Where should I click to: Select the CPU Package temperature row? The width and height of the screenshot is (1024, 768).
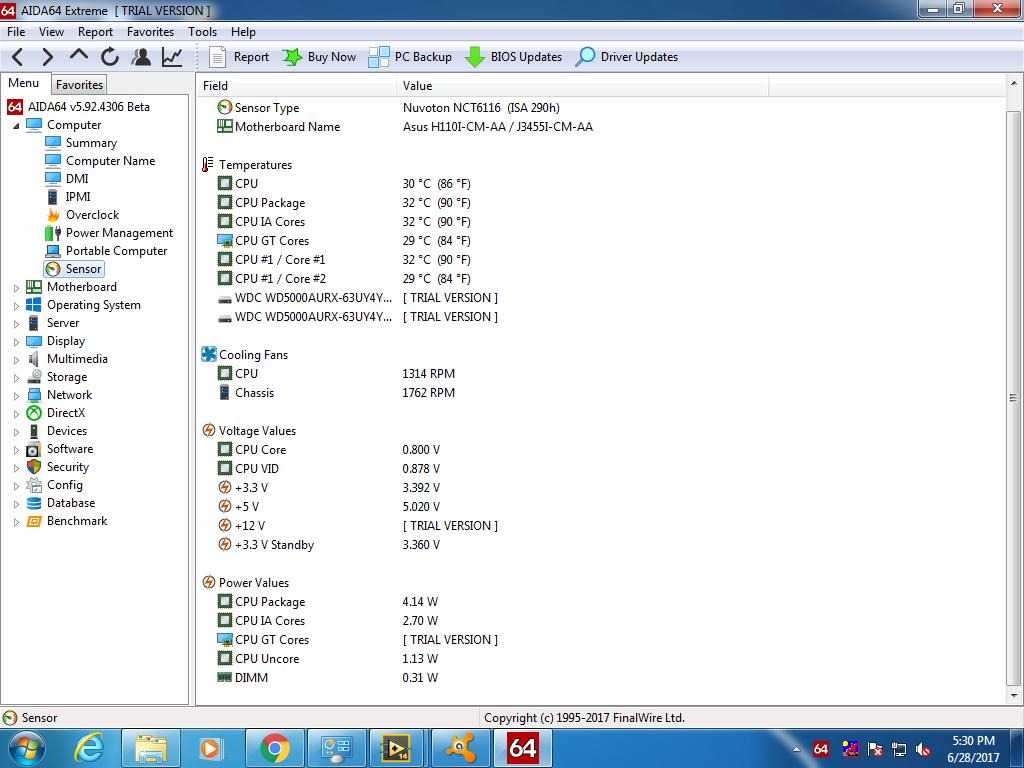tap(600, 202)
